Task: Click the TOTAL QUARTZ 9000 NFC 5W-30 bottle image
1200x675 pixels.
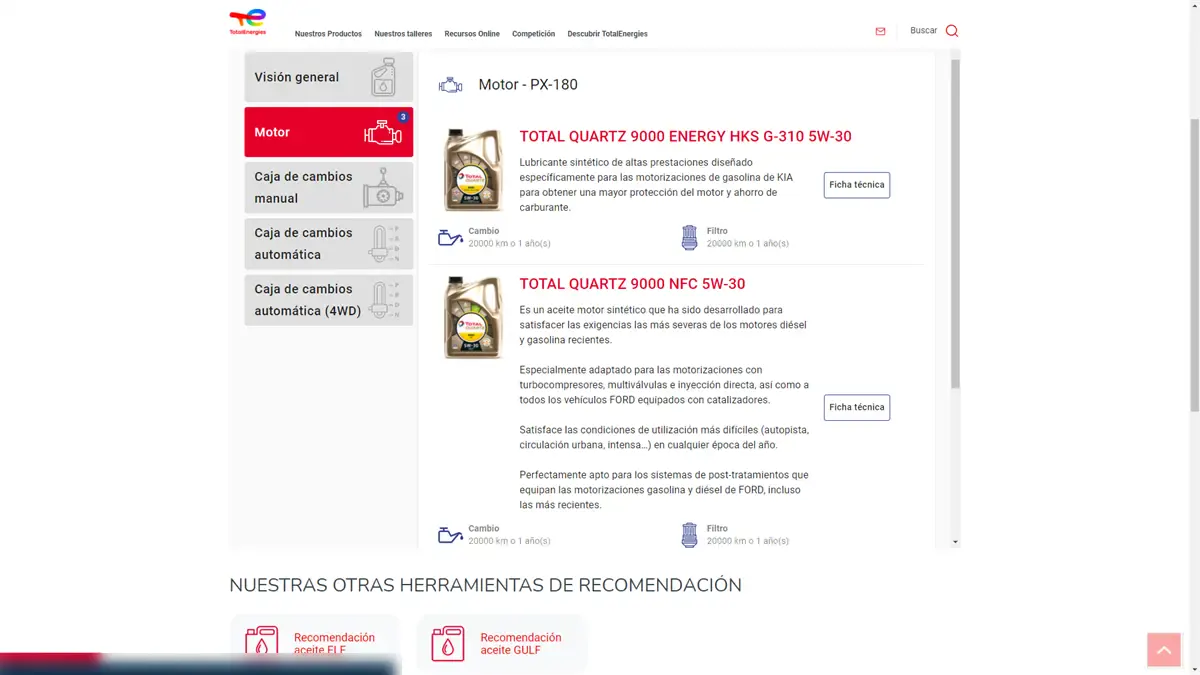Action: coord(473,317)
